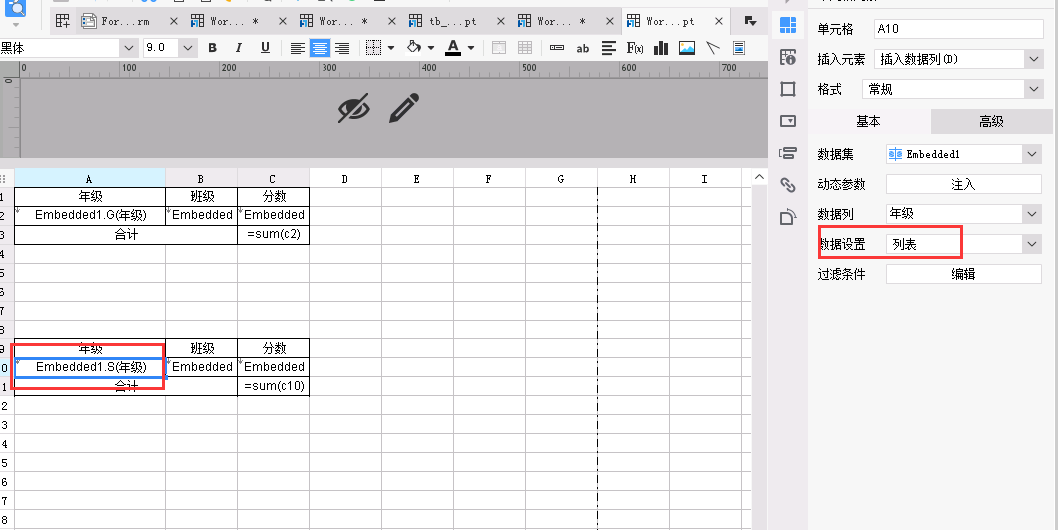Click the font color A swatch

453,48
